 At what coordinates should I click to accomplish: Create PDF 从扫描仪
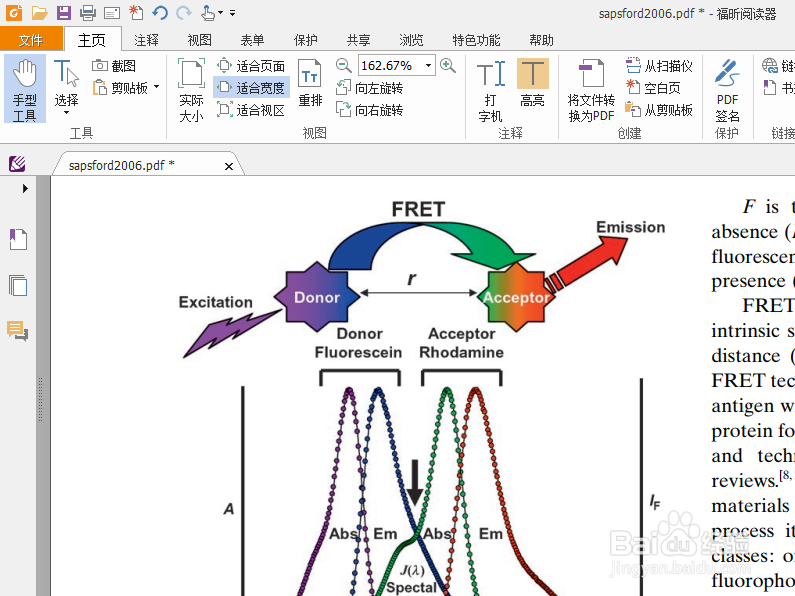coord(659,65)
